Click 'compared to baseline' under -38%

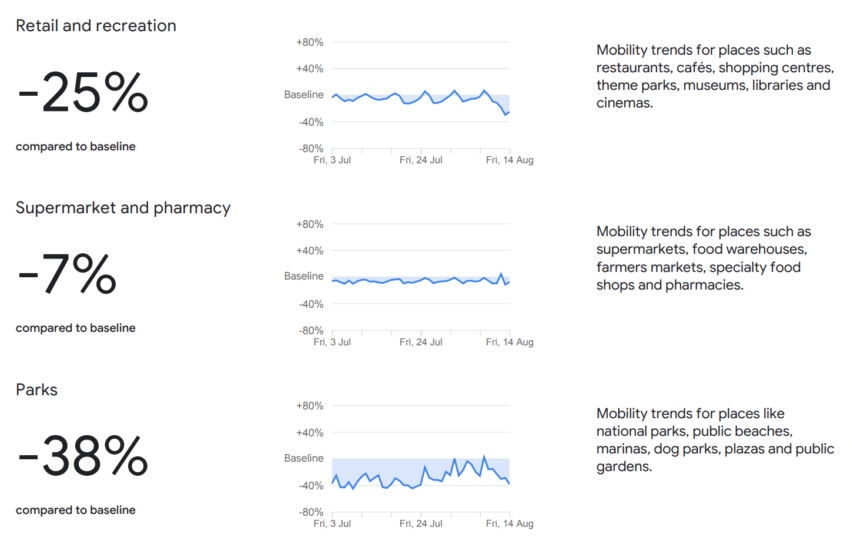tap(76, 510)
